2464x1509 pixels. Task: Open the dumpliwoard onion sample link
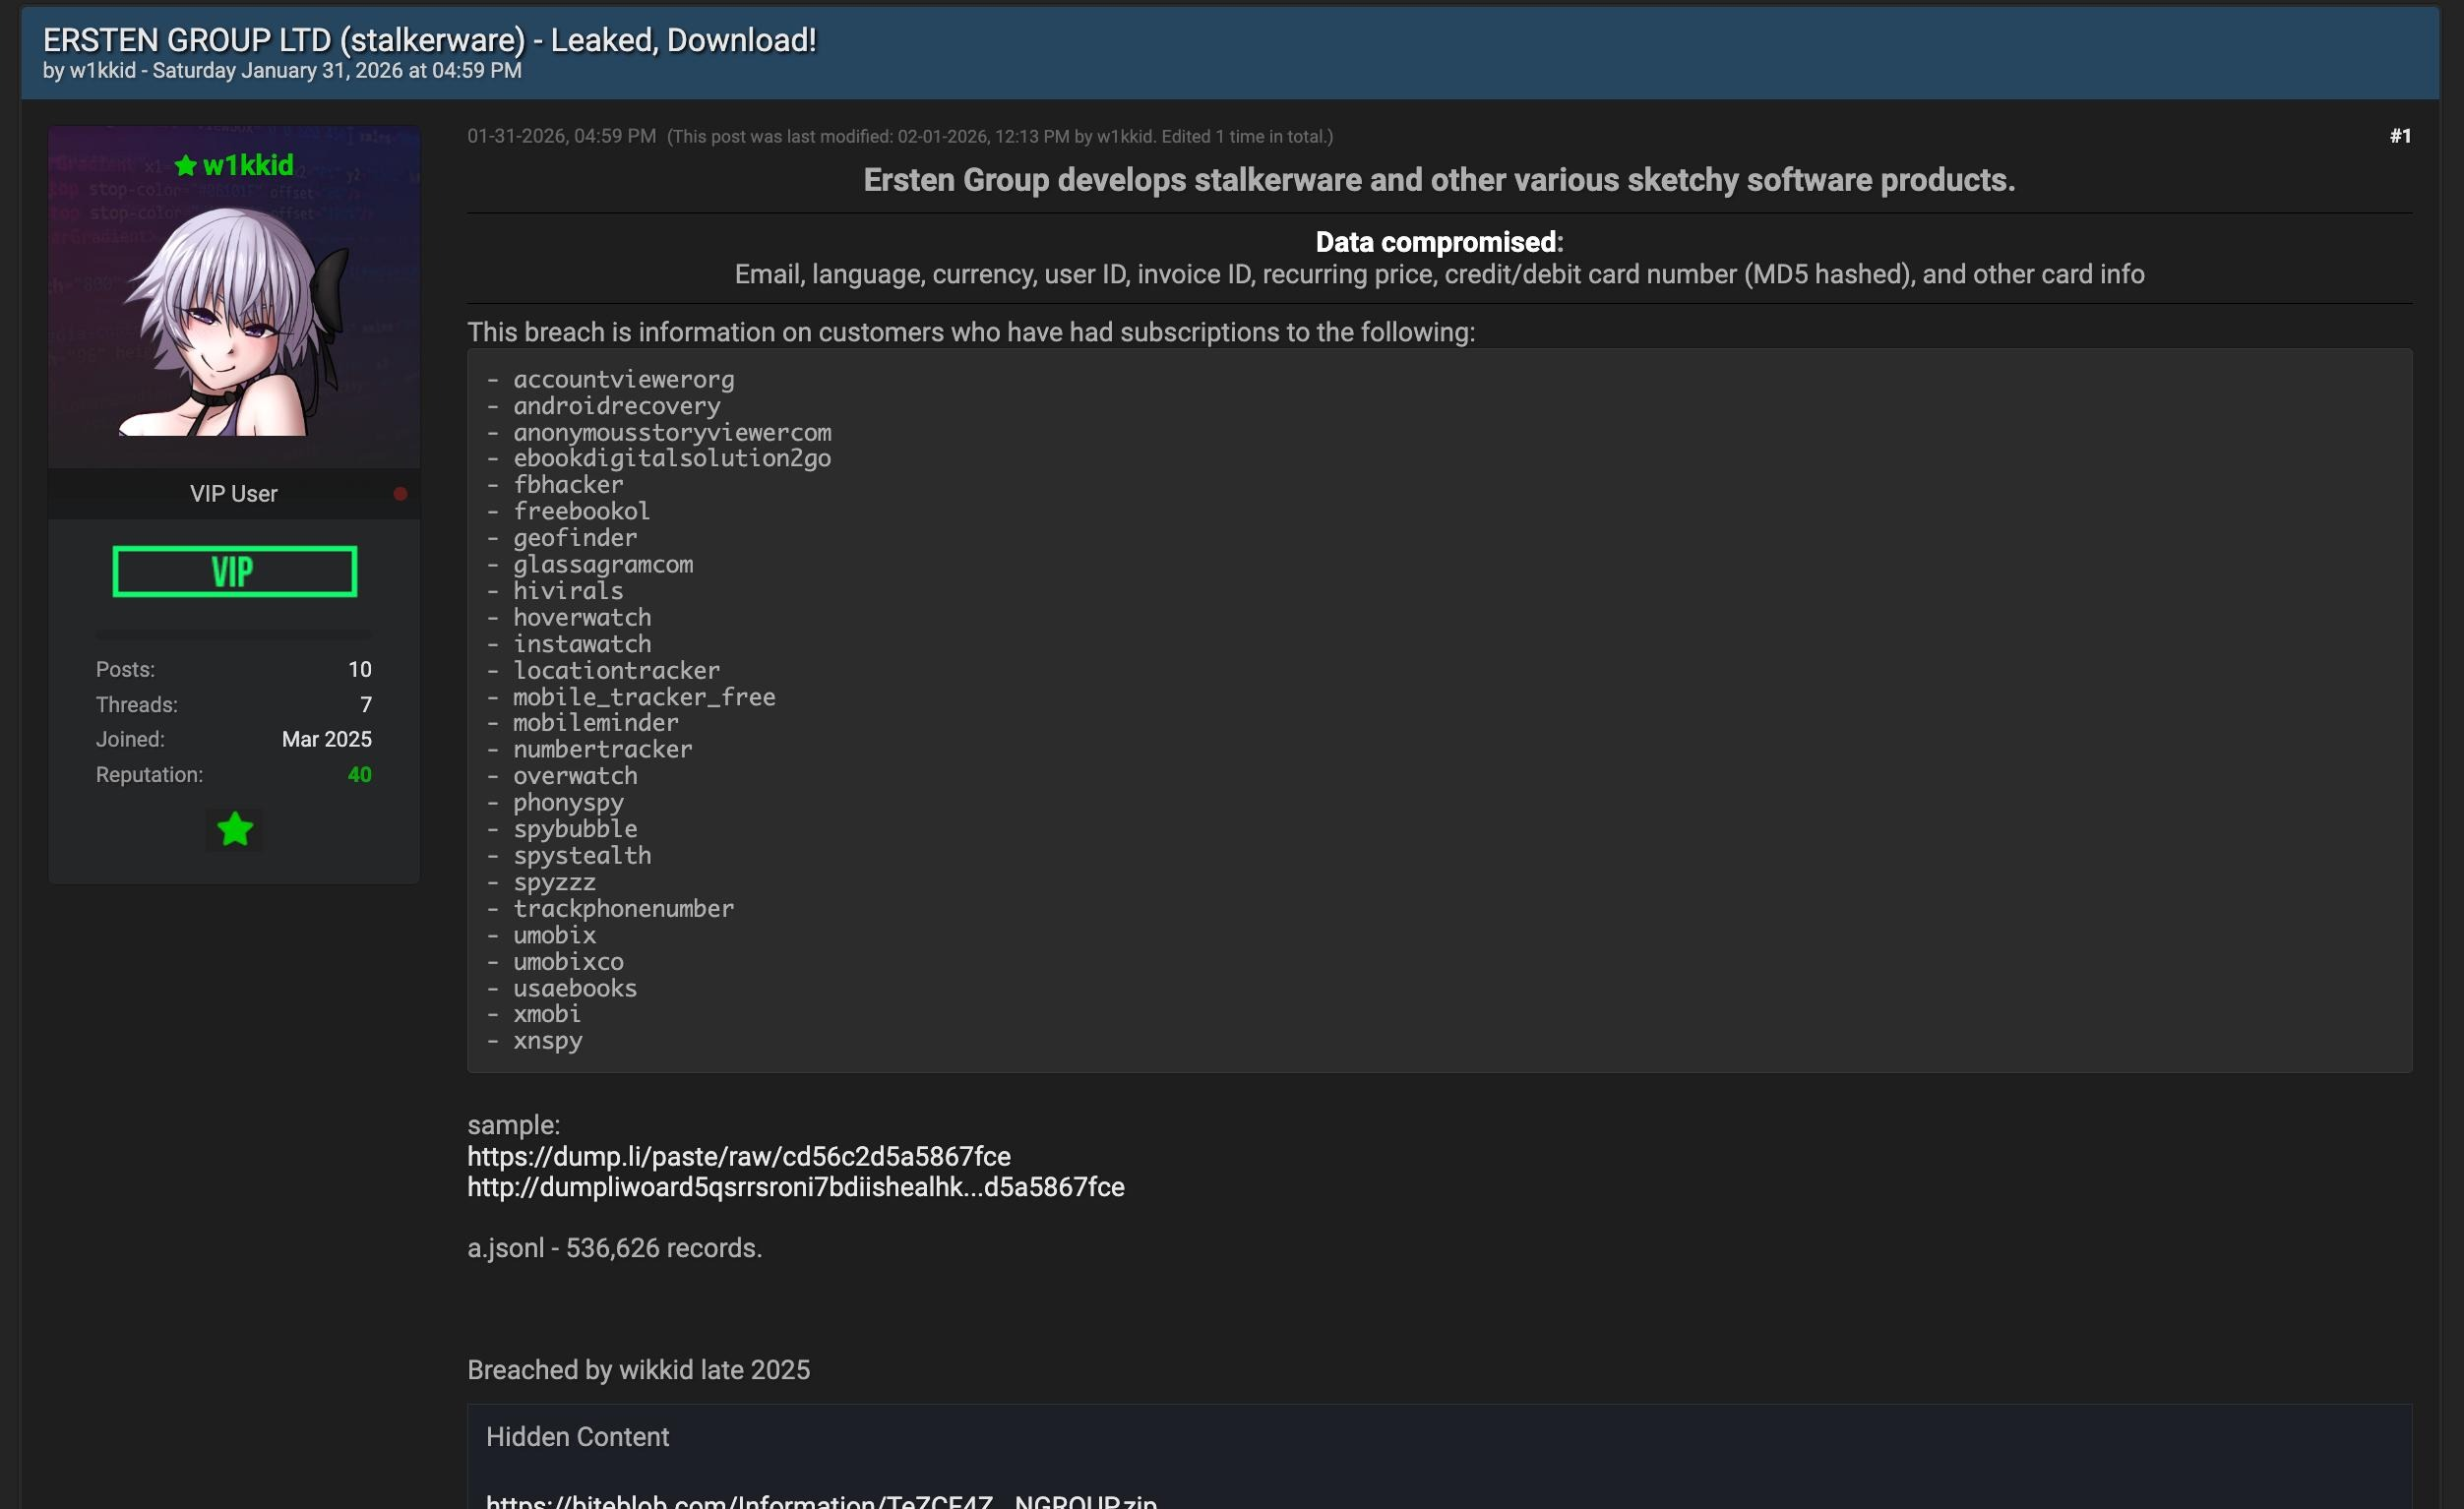click(795, 1187)
